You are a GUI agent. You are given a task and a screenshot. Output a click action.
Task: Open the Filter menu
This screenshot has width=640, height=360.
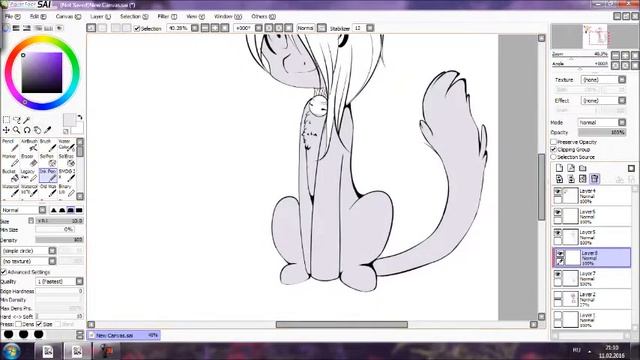click(x=167, y=17)
